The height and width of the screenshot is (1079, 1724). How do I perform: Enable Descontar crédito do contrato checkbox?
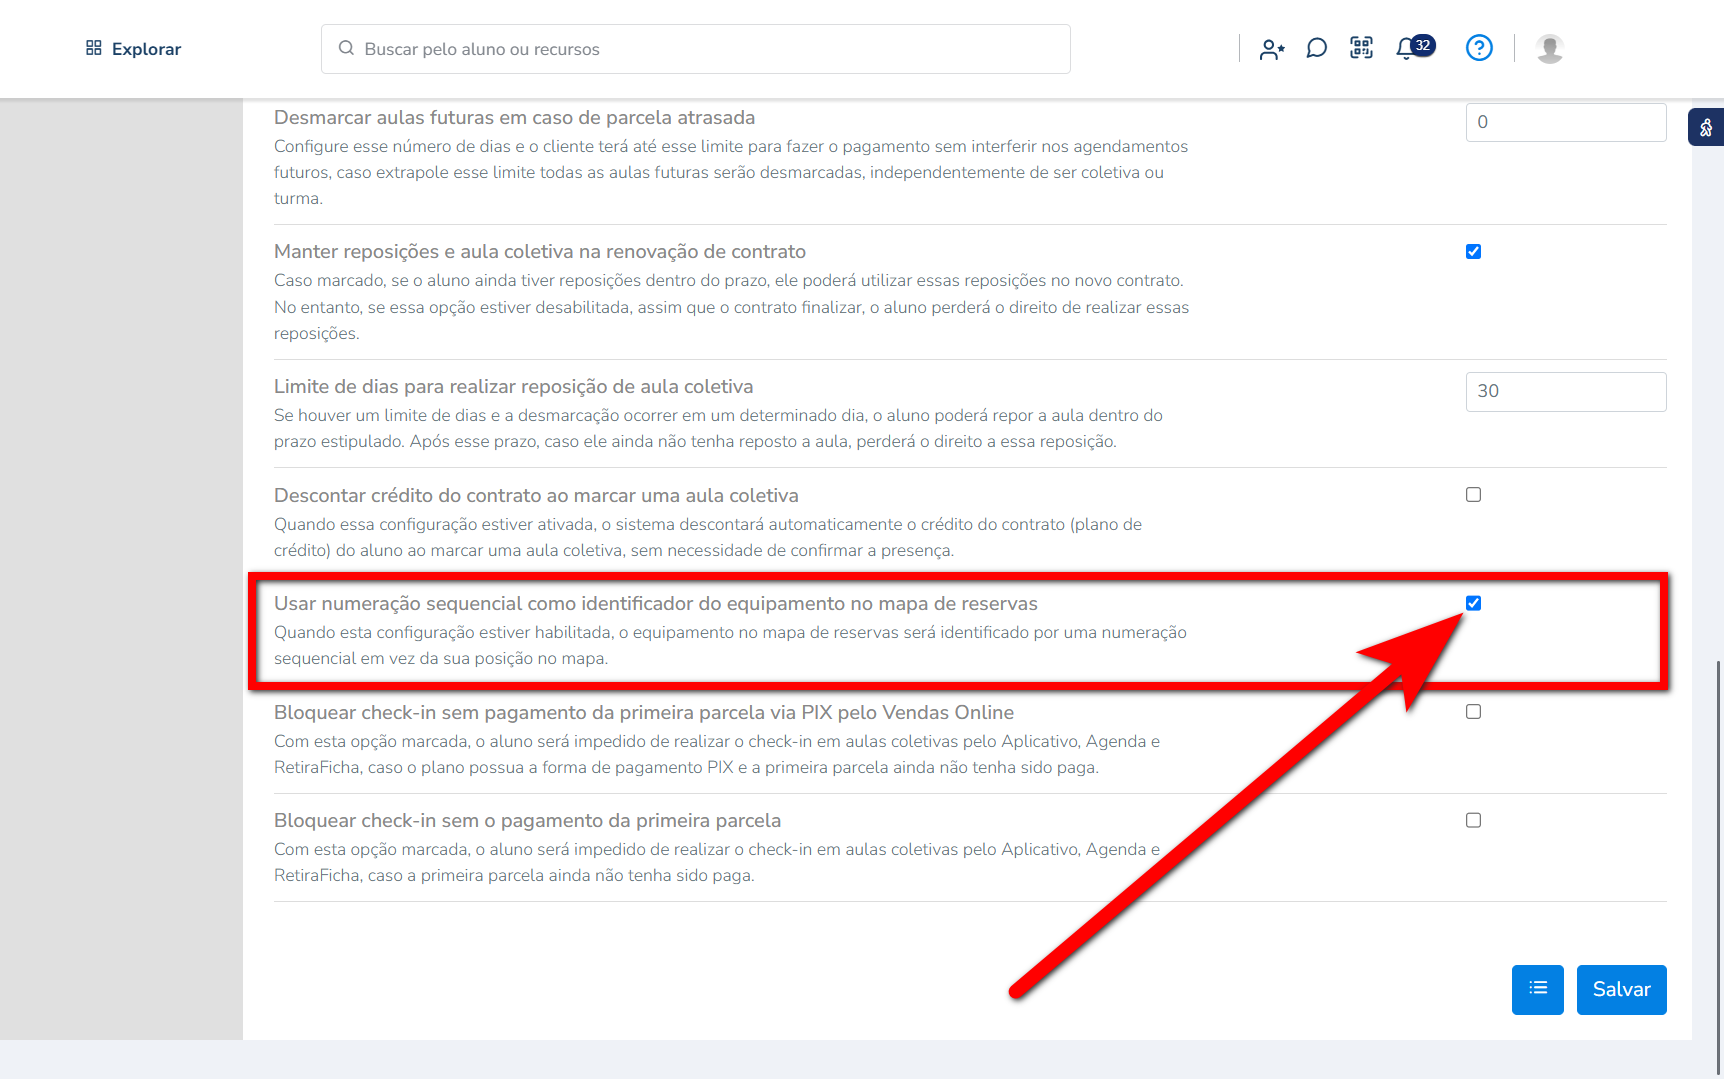[x=1473, y=495]
